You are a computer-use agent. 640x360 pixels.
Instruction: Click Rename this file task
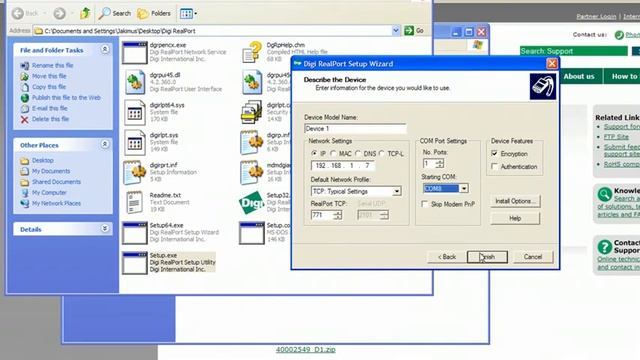[53, 65]
